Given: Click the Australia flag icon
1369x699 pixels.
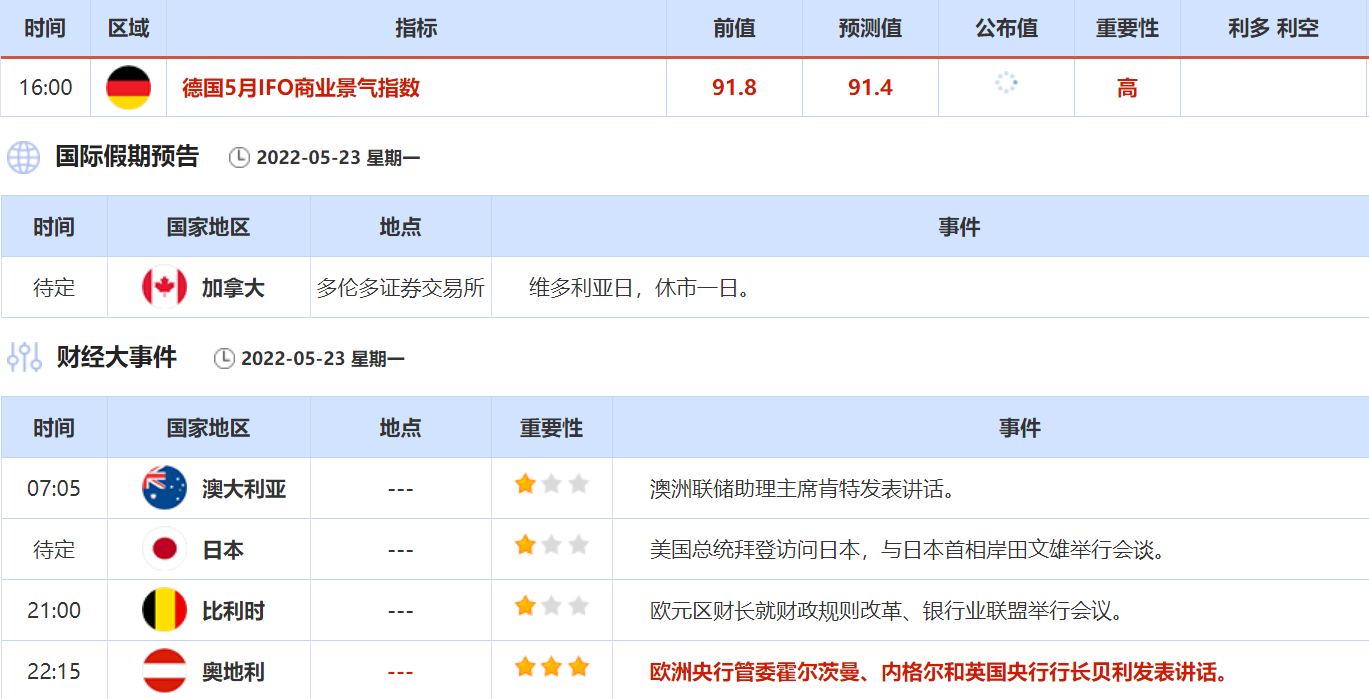Looking at the screenshot, I should click(x=164, y=489).
